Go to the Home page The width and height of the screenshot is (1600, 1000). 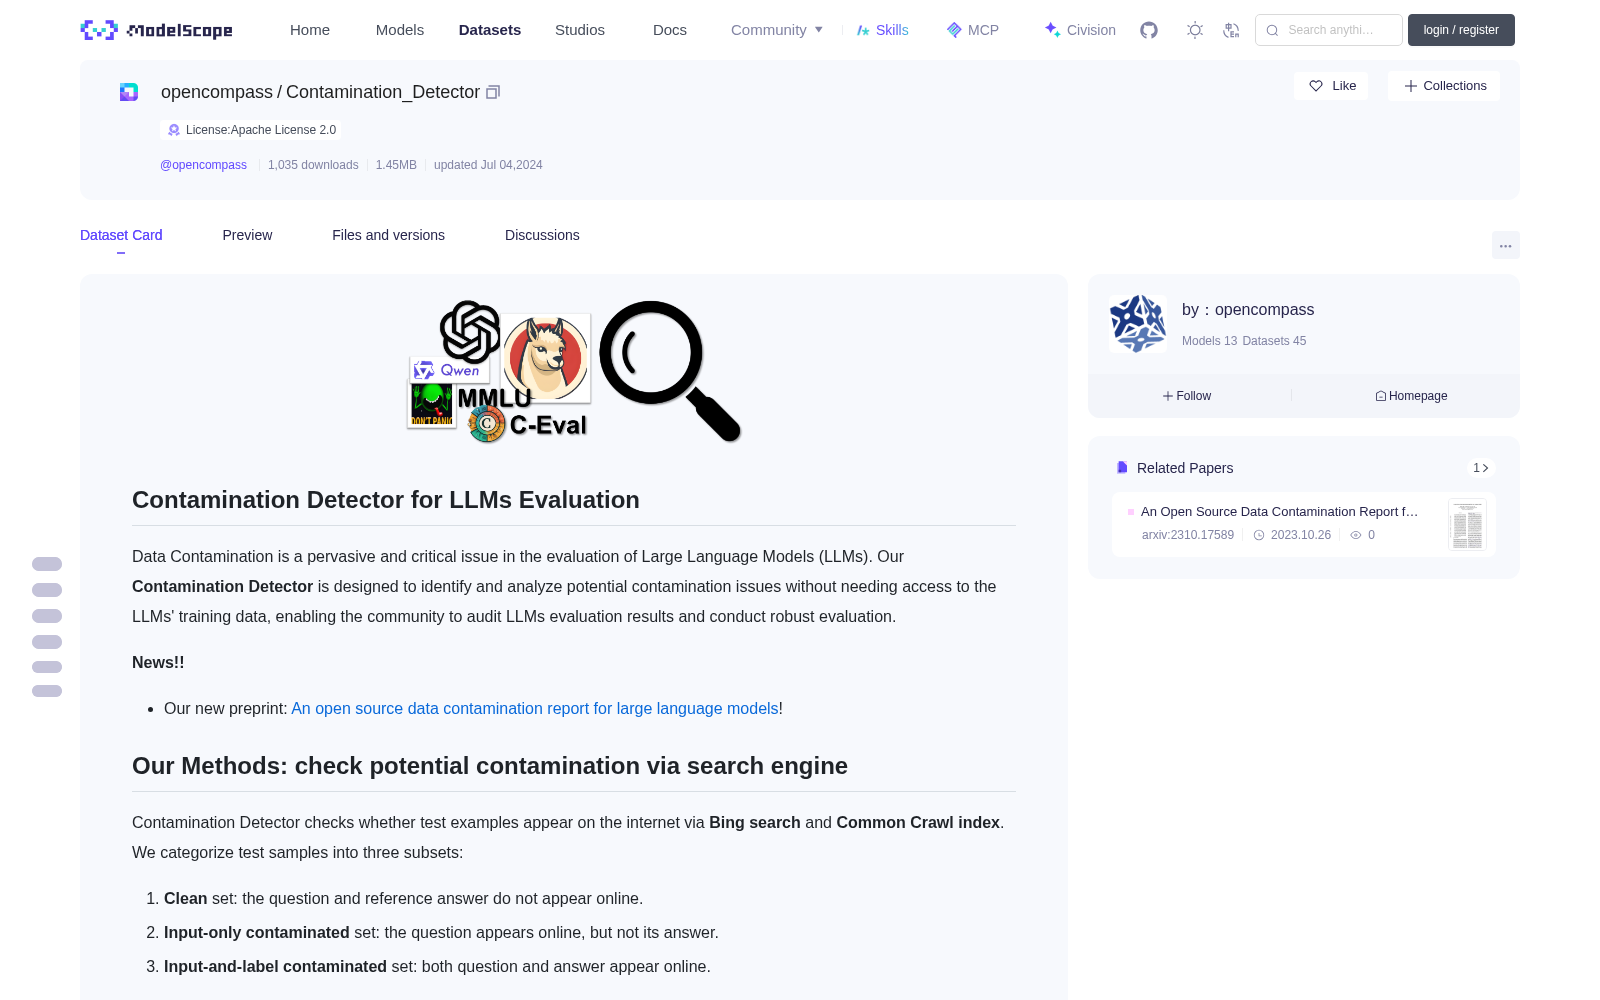(x=310, y=30)
